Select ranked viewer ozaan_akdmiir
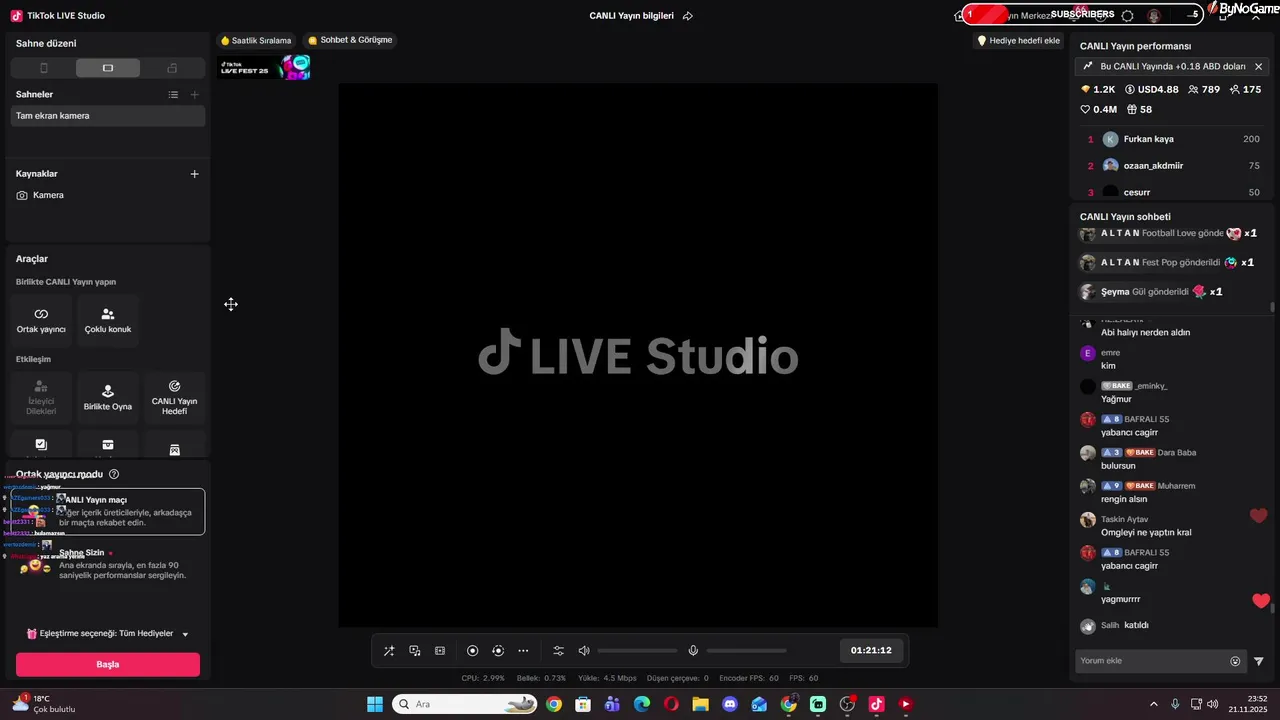Image resolution: width=1280 pixels, height=720 pixels. pyautogui.click(x=1173, y=166)
